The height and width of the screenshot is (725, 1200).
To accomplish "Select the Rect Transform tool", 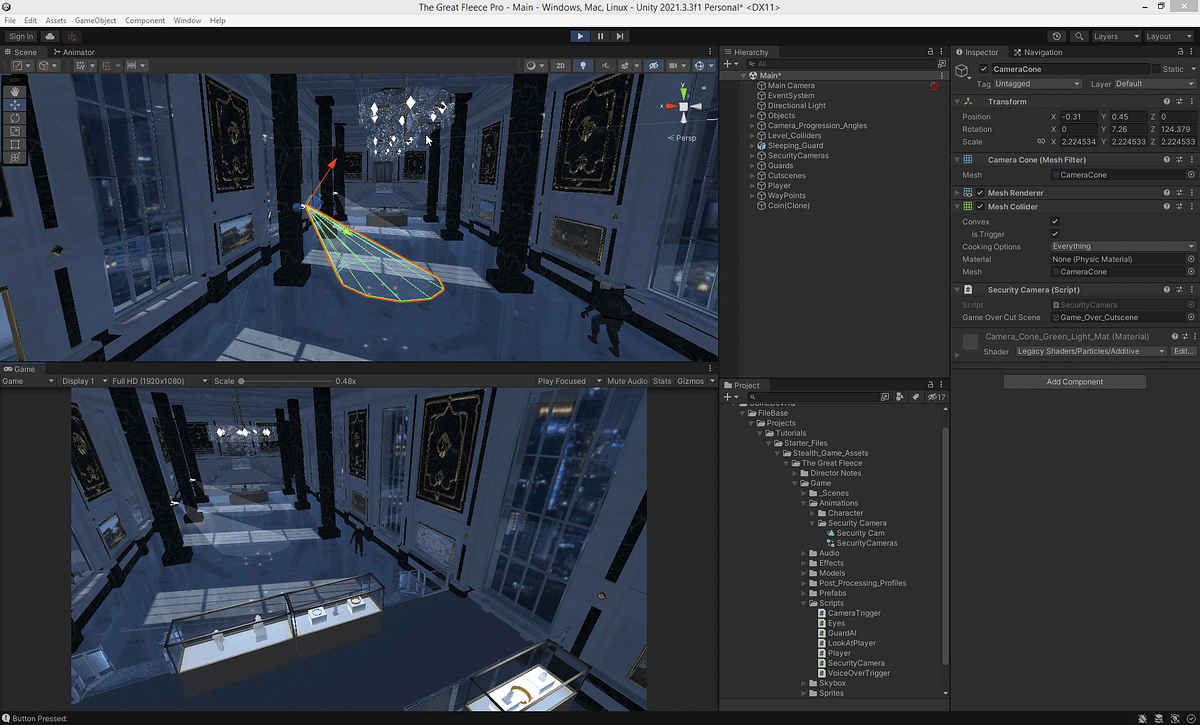I will pyautogui.click(x=14, y=144).
